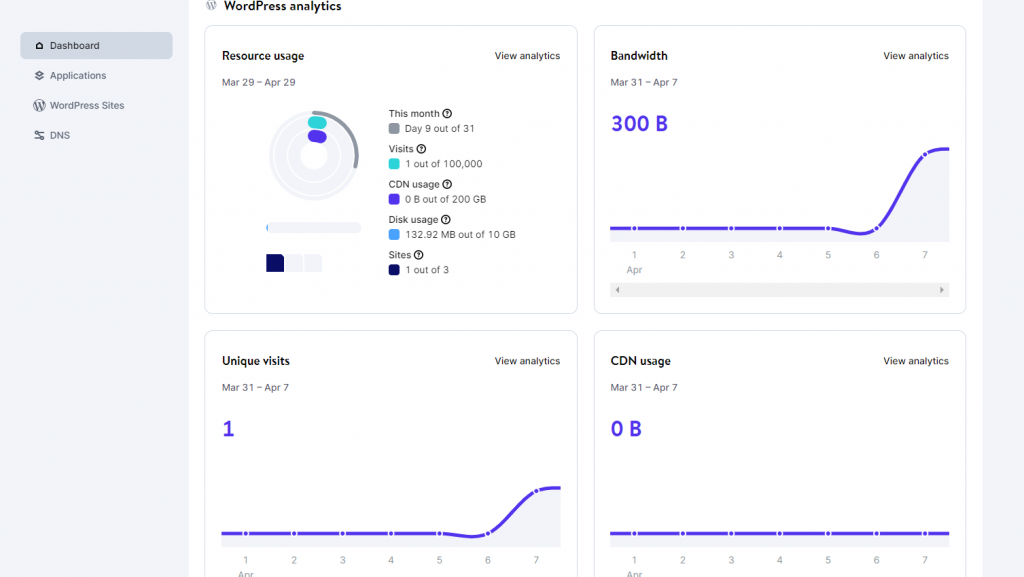Click WordPress icon beside WordPress analytics heading
The width and height of the screenshot is (1024, 577).
pyautogui.click(x=211, y=5)
